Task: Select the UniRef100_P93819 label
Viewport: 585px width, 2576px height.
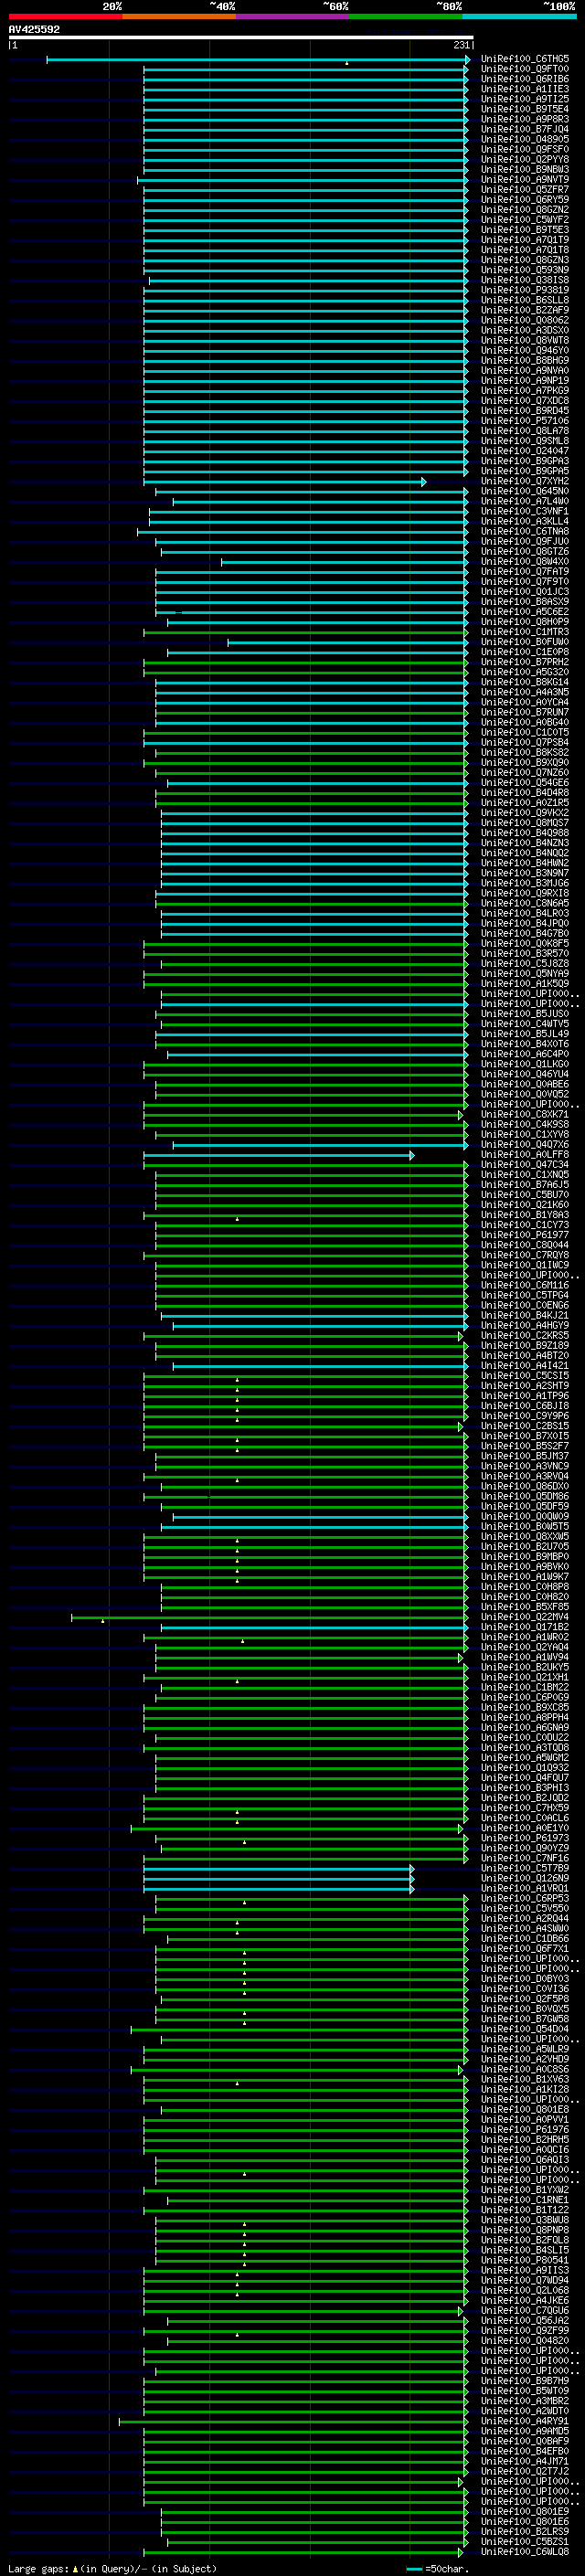Action: [525, 291]
